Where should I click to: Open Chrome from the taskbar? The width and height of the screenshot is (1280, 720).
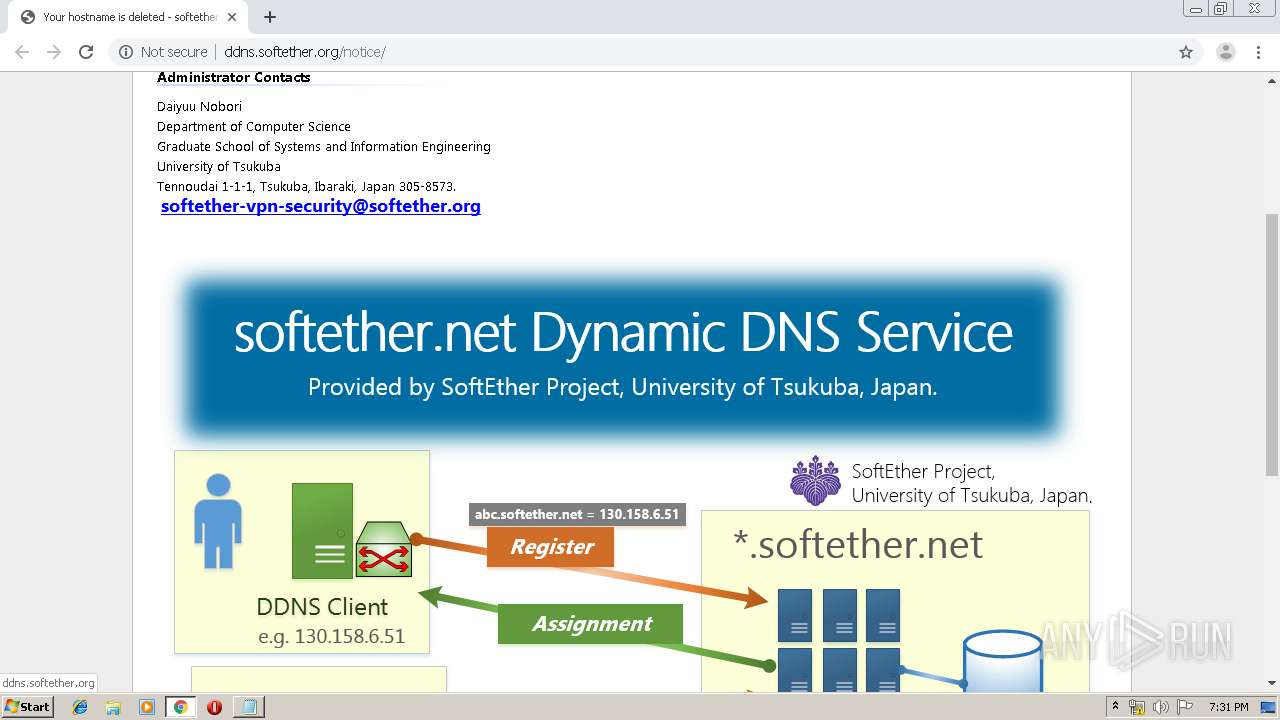click(x=181, y=707)
